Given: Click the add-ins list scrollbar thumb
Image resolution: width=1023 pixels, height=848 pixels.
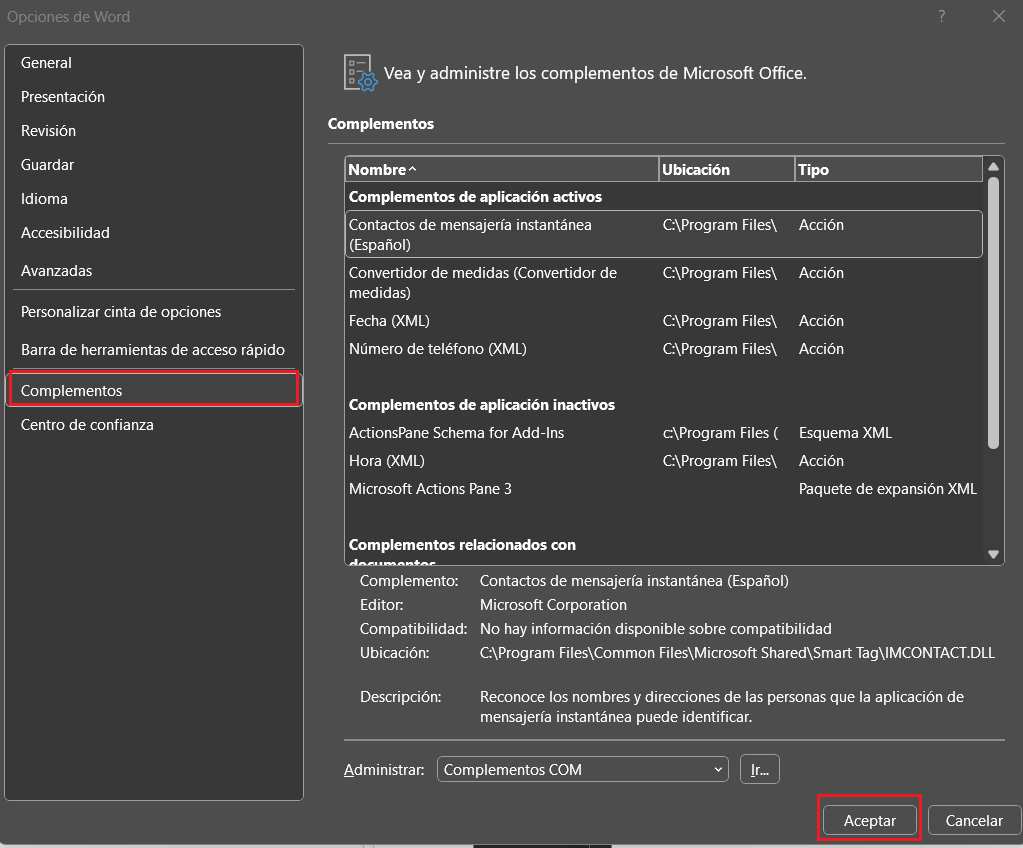Looking at the screenshot, I should [x=993, y=313].
